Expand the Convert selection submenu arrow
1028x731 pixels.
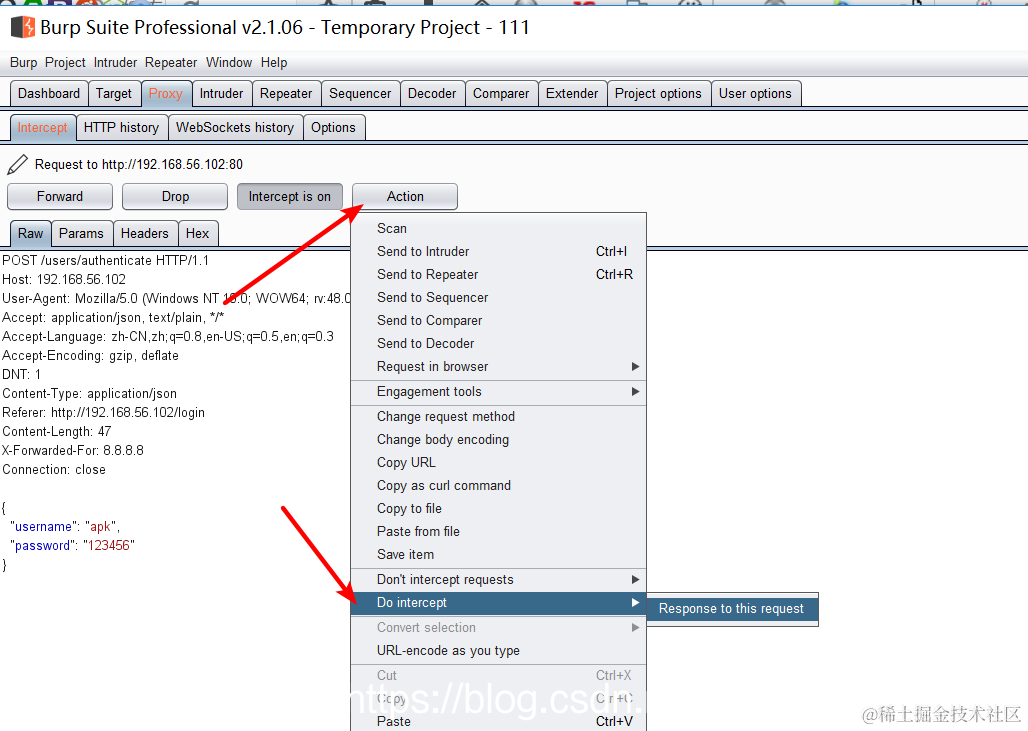[635, 627]
